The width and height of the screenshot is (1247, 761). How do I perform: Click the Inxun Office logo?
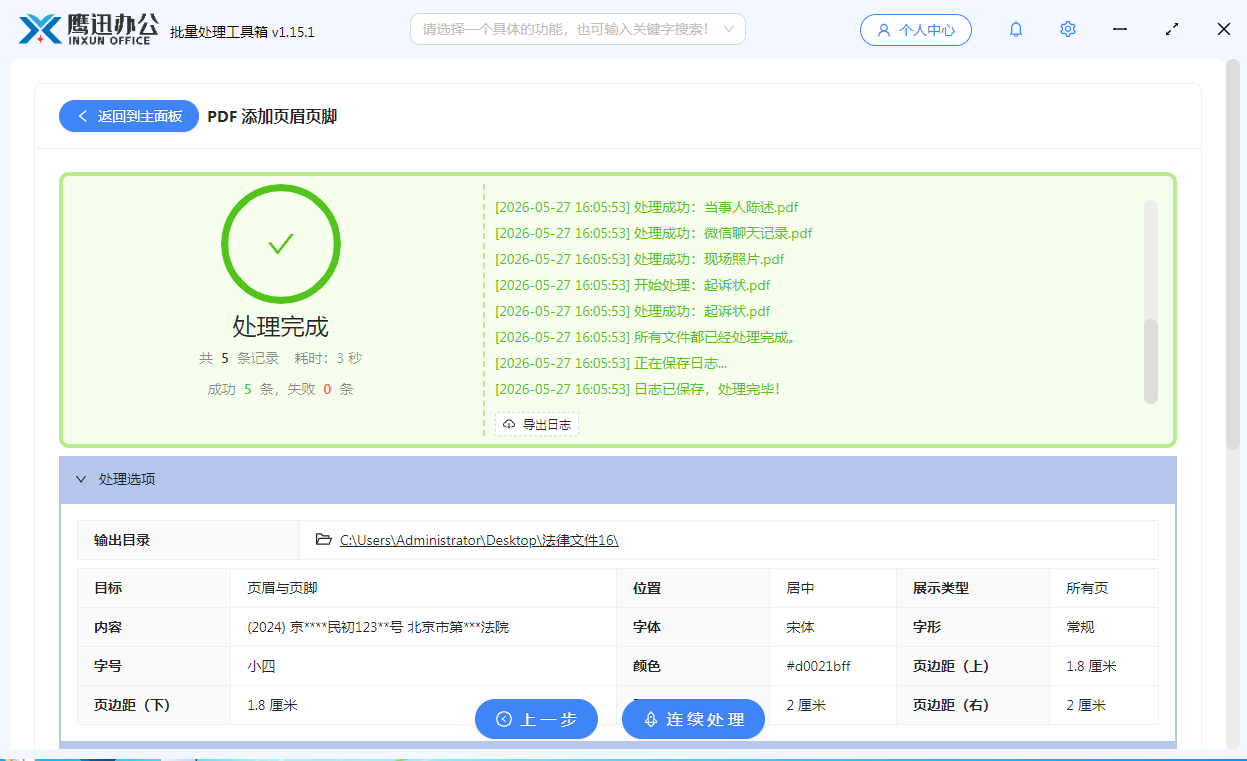pos(88,29)
